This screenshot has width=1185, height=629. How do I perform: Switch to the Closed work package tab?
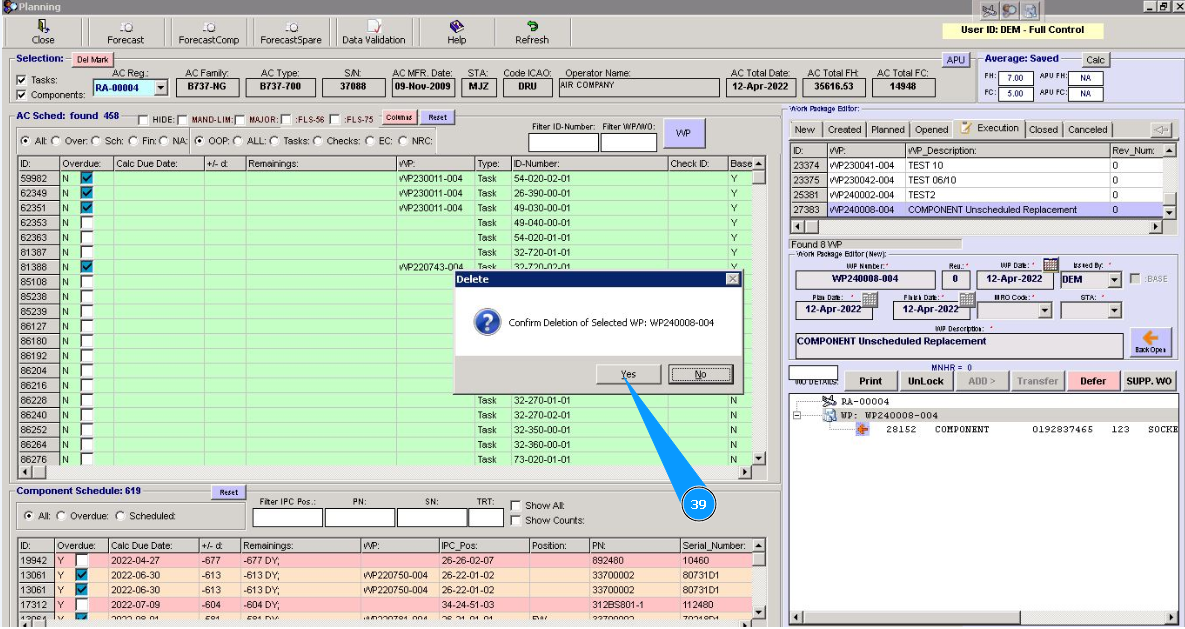point(1043,129)
